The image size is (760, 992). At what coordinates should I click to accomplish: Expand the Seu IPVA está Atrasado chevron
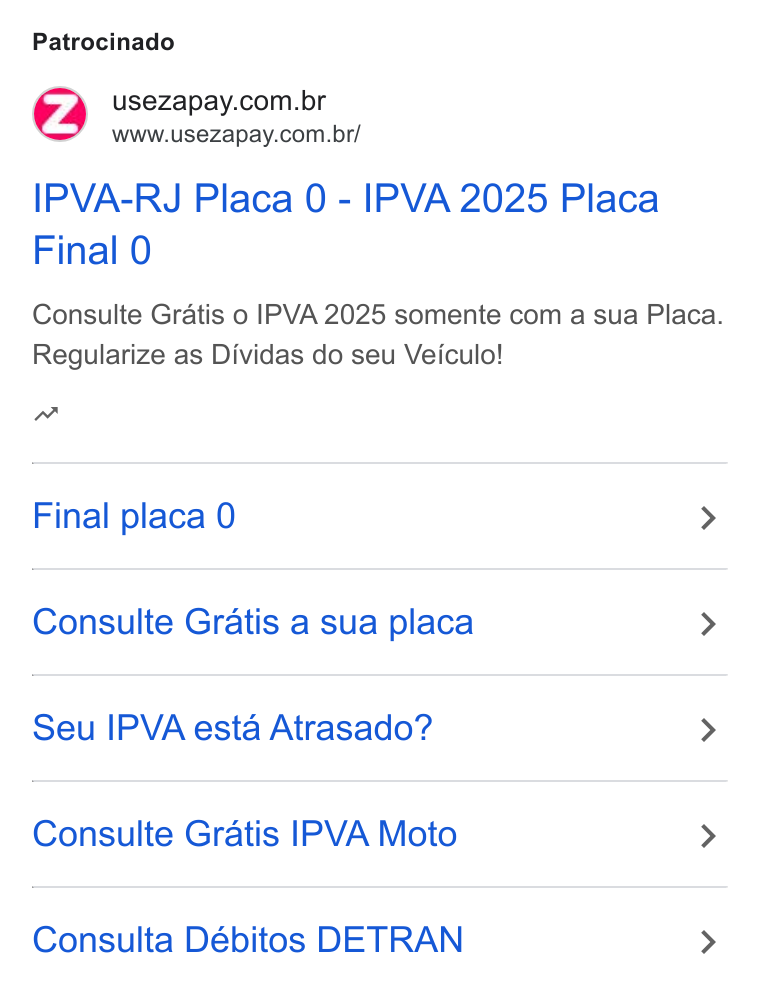(708, 729)
